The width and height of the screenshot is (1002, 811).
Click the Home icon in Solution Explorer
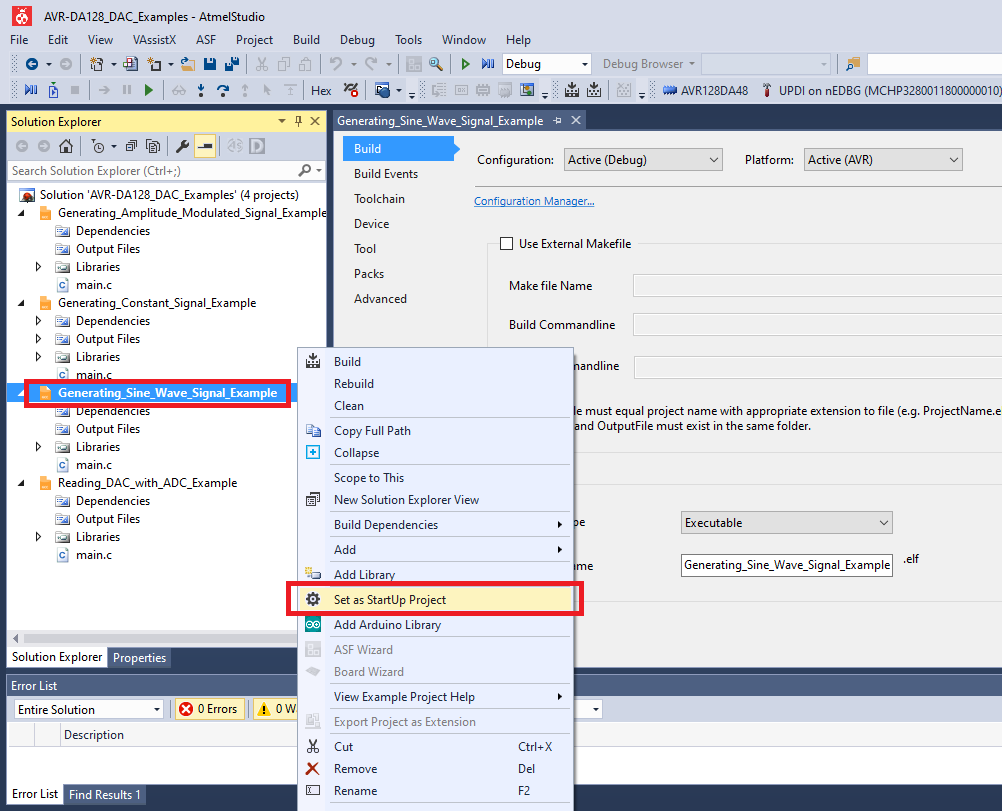point(65,146)
